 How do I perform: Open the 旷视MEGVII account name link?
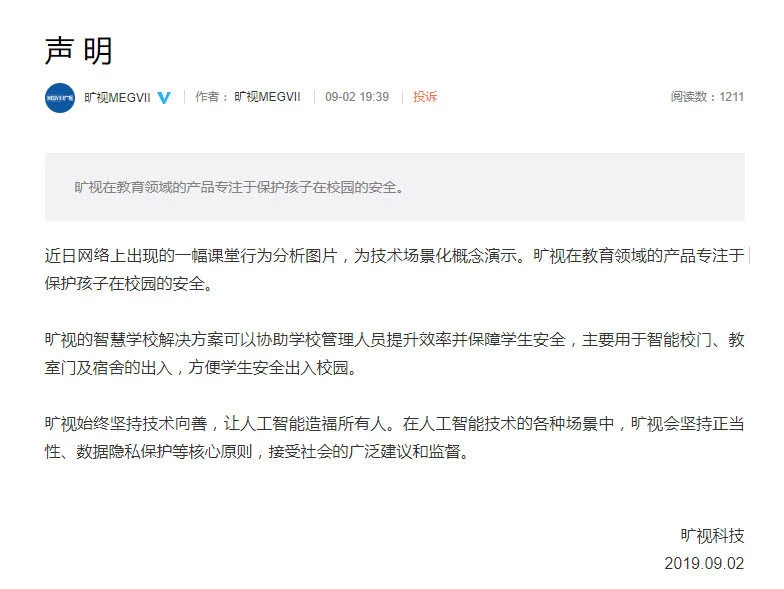click(x=117, y=98)
